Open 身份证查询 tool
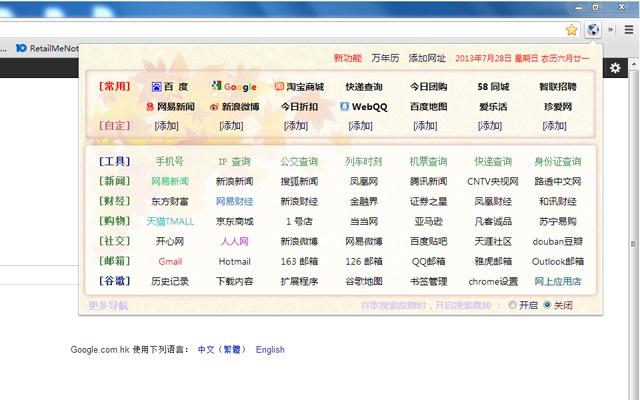 [558, 162]
